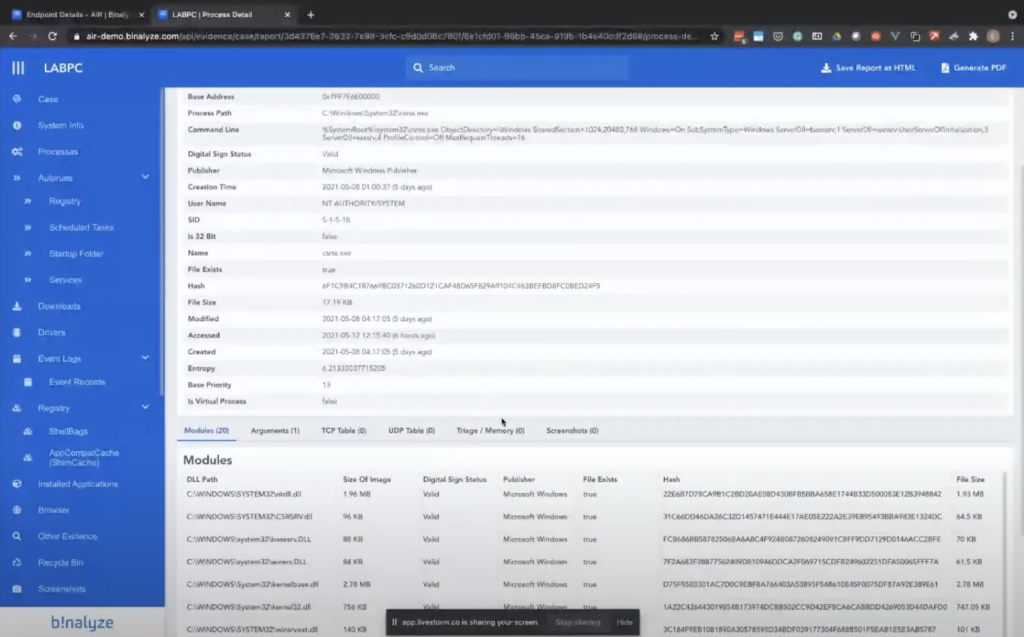Switch to the TCP Table (0) tab
Screen dimensions: 1024x637
coord(344,431)
